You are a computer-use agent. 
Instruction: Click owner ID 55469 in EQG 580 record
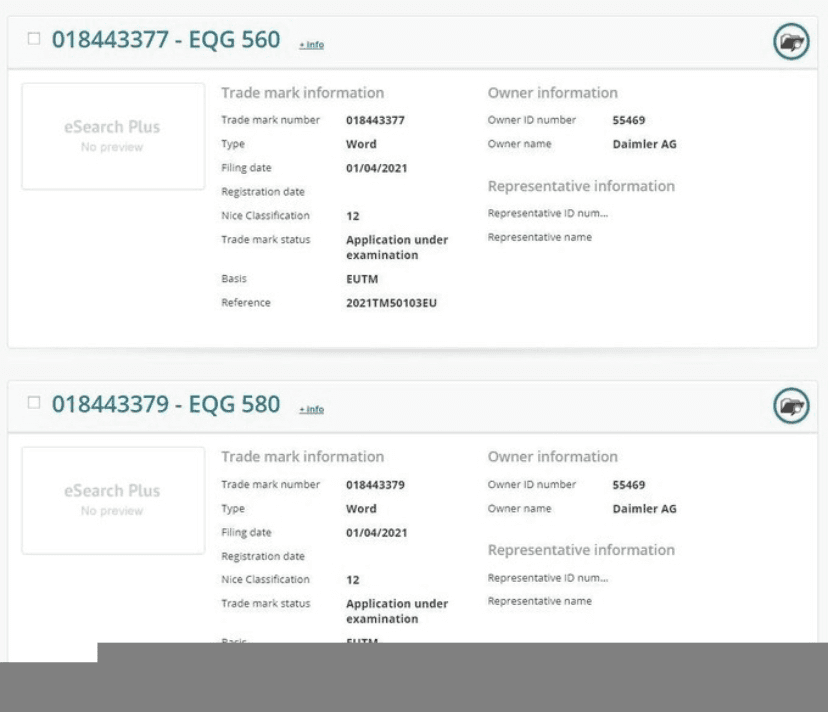click(x=628, y=484)
